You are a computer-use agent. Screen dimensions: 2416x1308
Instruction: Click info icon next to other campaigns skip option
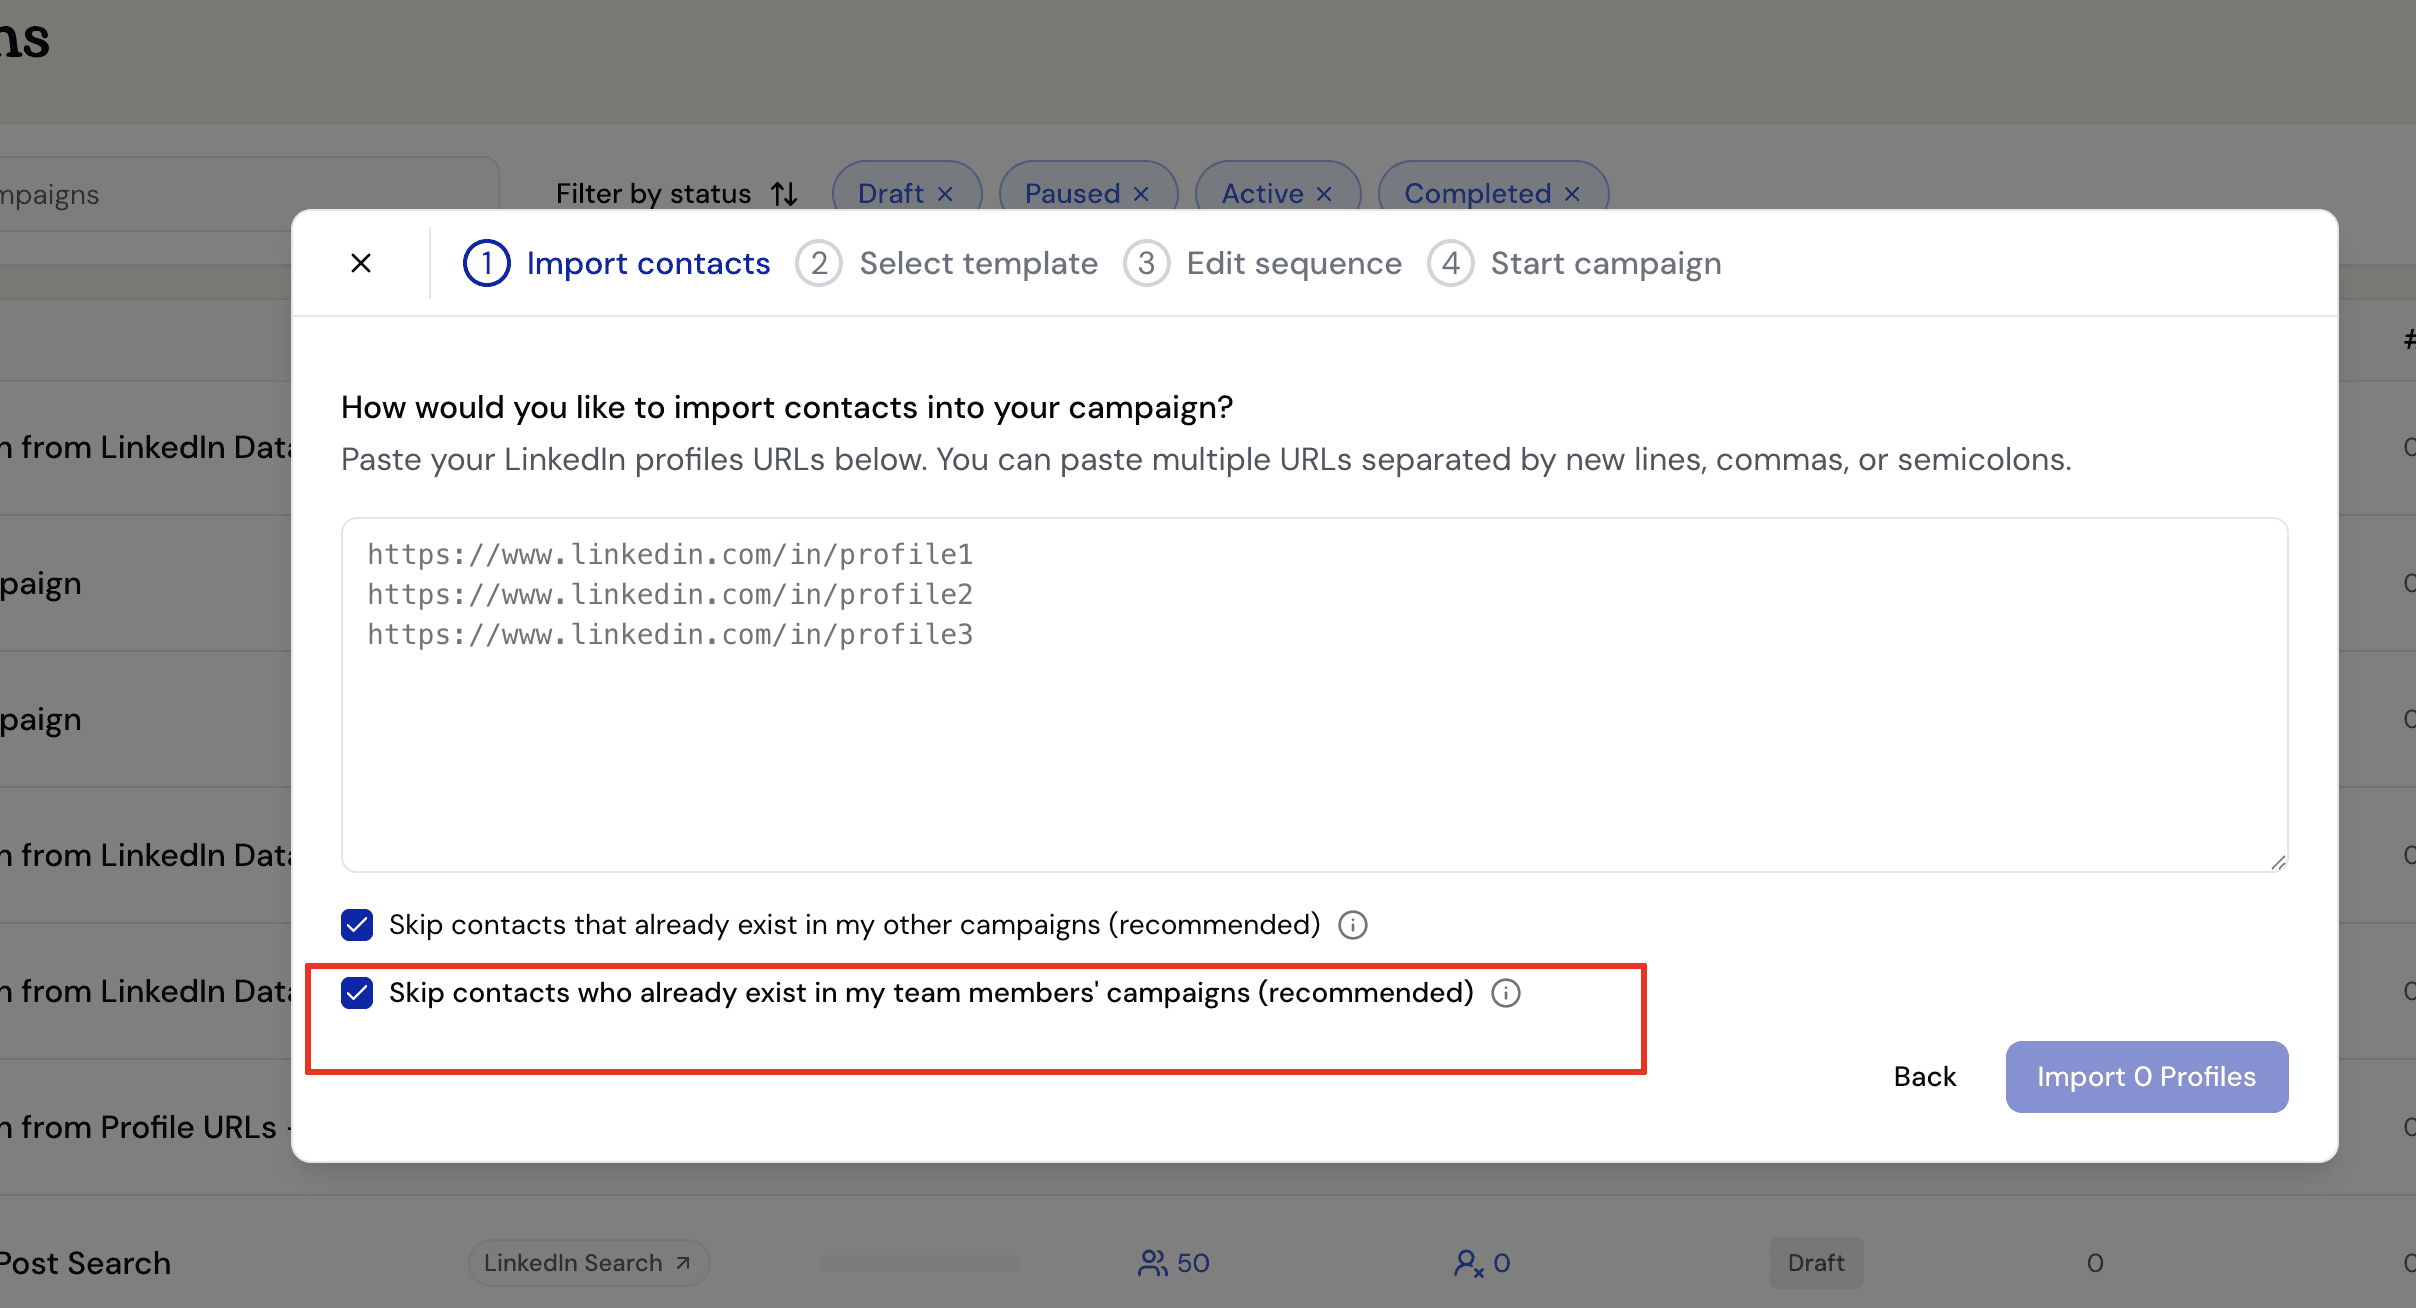[1351, 925]
